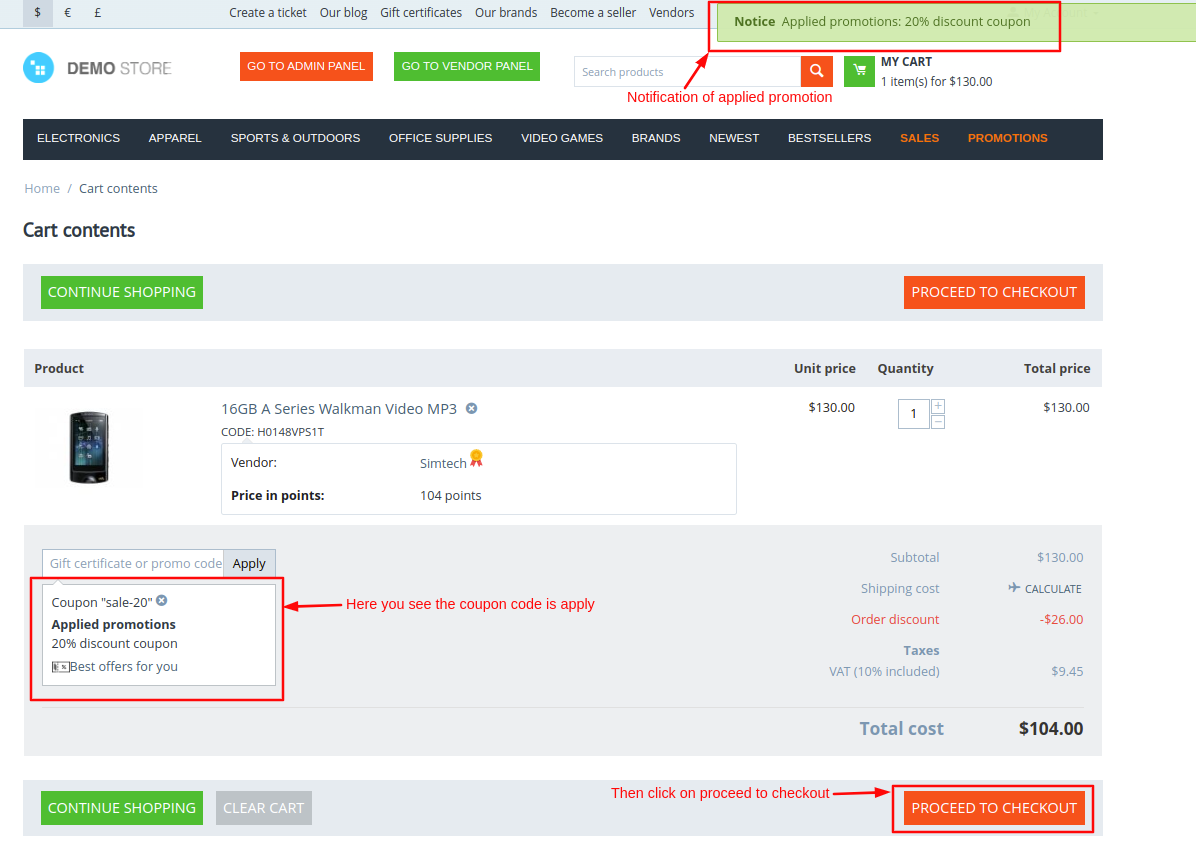The height and width of the screenshot is (845, 1196).
Task: Click top Proceed to Checkout button
Action: tap(994, 292)
